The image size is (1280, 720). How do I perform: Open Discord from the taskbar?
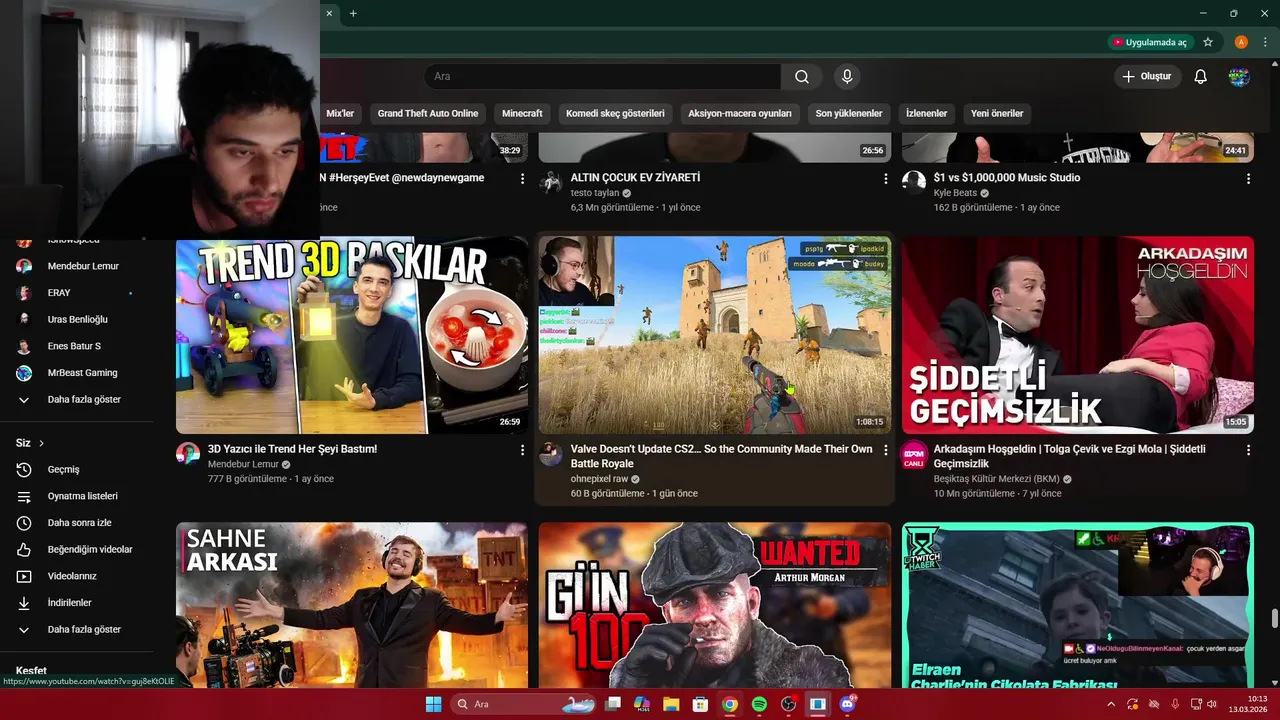(847, 704)
